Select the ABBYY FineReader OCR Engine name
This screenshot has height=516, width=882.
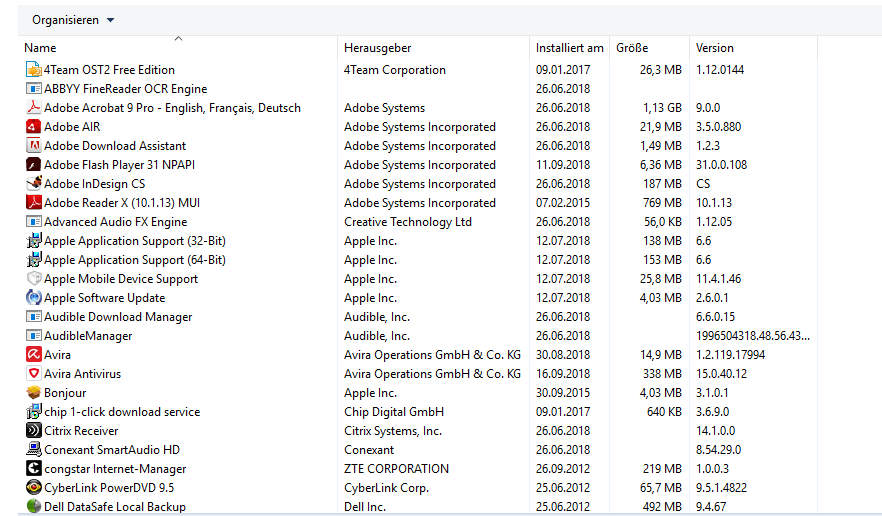pos(125,89)
